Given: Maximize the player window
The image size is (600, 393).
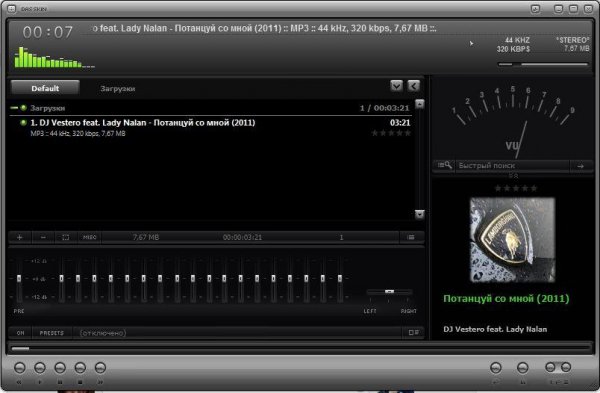Looking at the screenshot, I should click(x=573, y=9).
